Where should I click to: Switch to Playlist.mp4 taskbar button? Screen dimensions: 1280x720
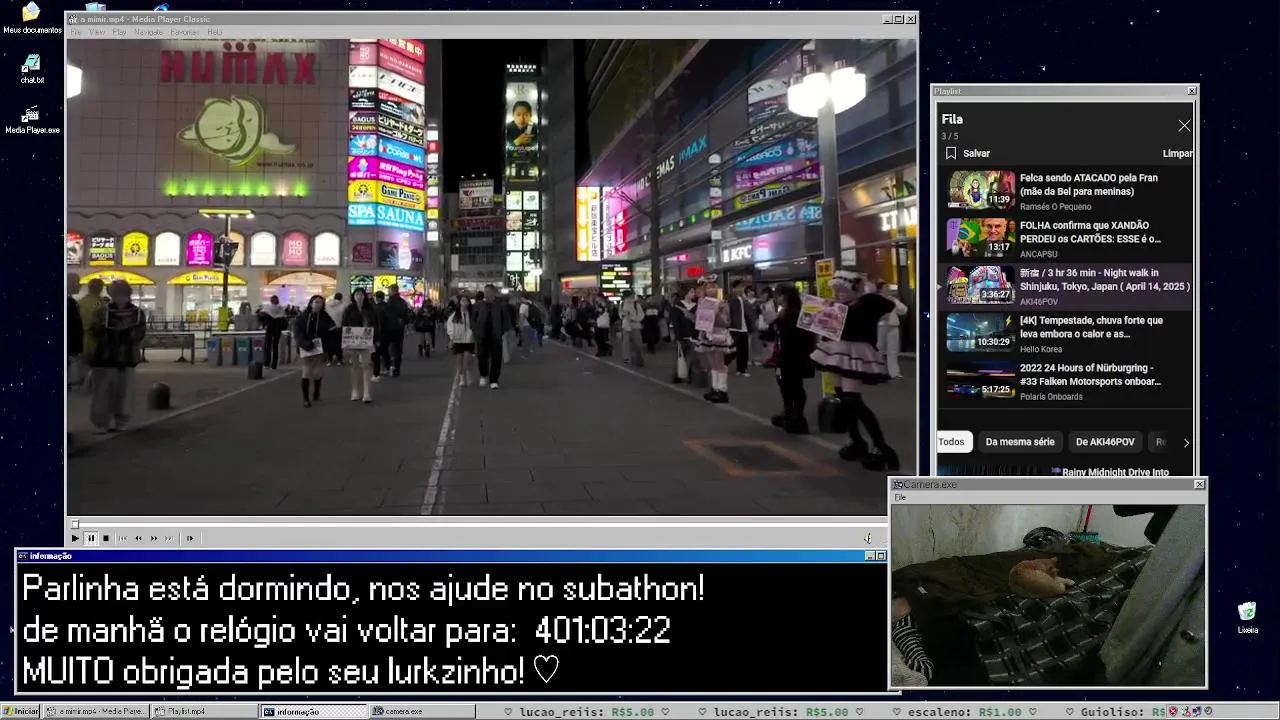tap(204, 711)
